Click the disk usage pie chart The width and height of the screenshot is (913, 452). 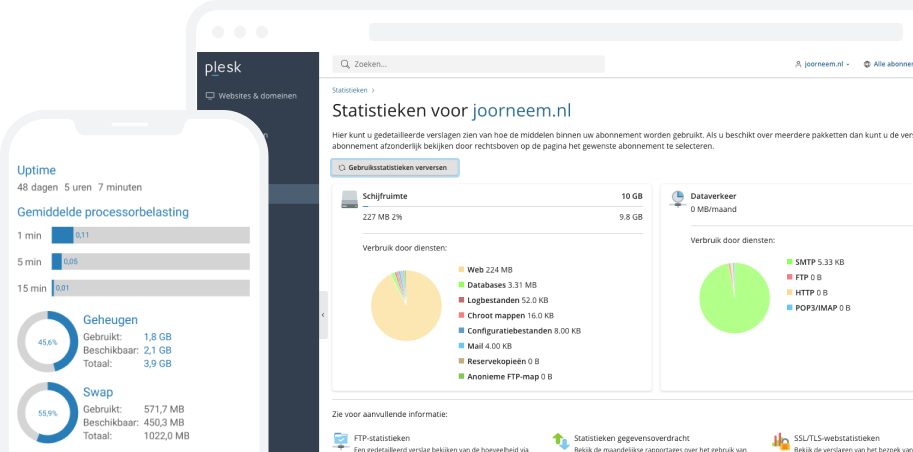[406, 304]
